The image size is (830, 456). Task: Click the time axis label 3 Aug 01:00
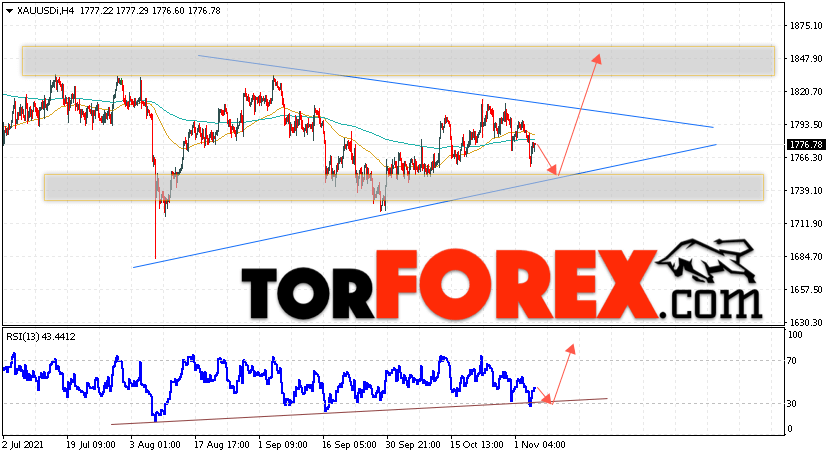[157, 444]
